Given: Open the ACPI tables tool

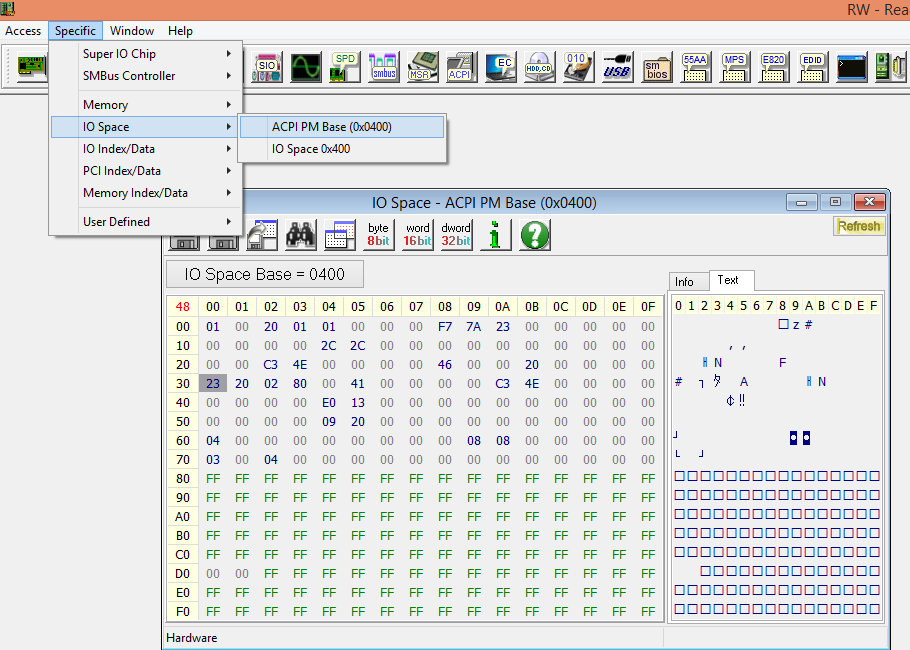Looking at the screenshot, I should point(461,67).
